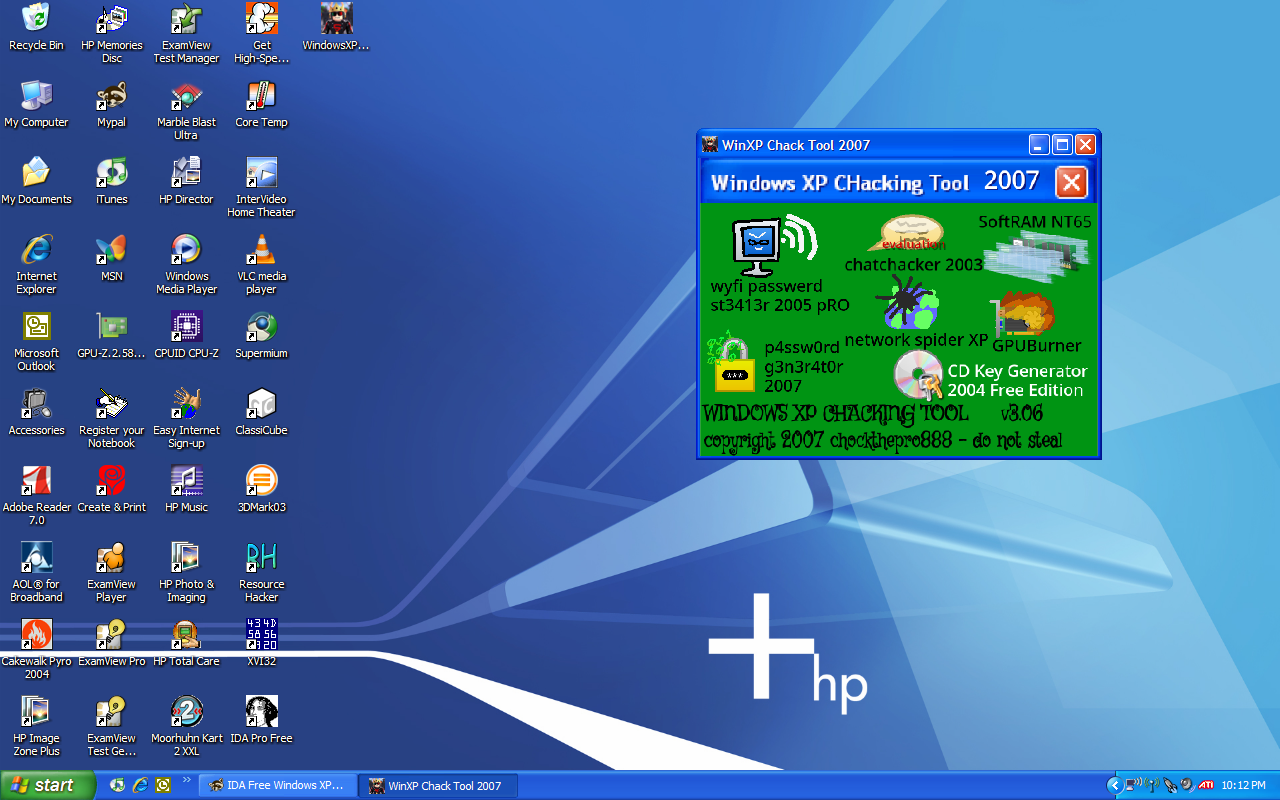
Task: Open the ClassiCube desktop icon
Action: pyautogui.click(x=261, y=403)
